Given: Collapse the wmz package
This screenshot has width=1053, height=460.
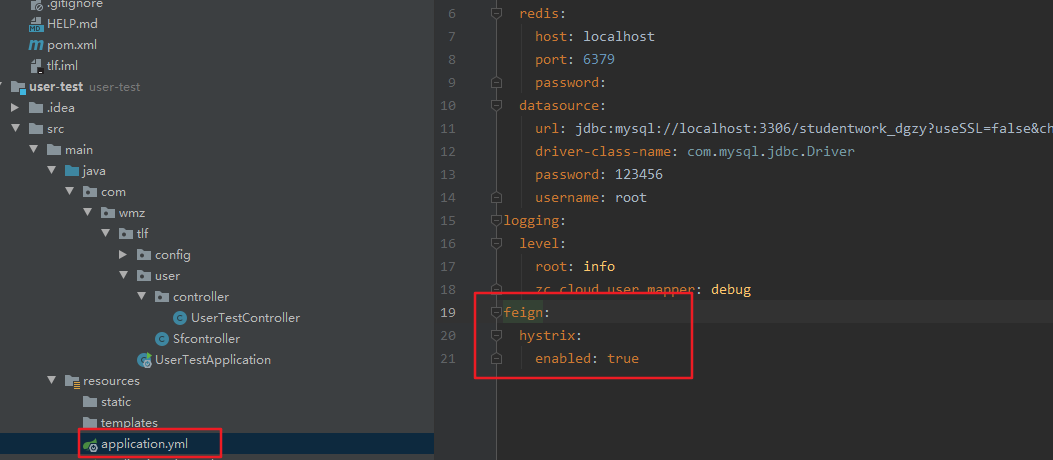Looking at the screenshot, I should [x=87, y=212].
